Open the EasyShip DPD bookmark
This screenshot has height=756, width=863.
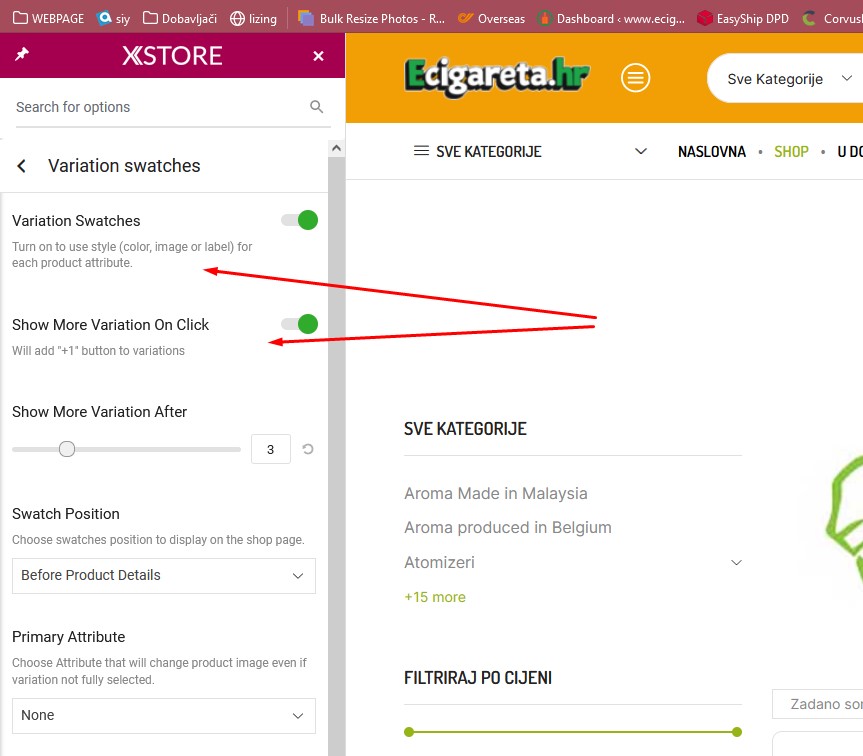(x=742, y=18)
